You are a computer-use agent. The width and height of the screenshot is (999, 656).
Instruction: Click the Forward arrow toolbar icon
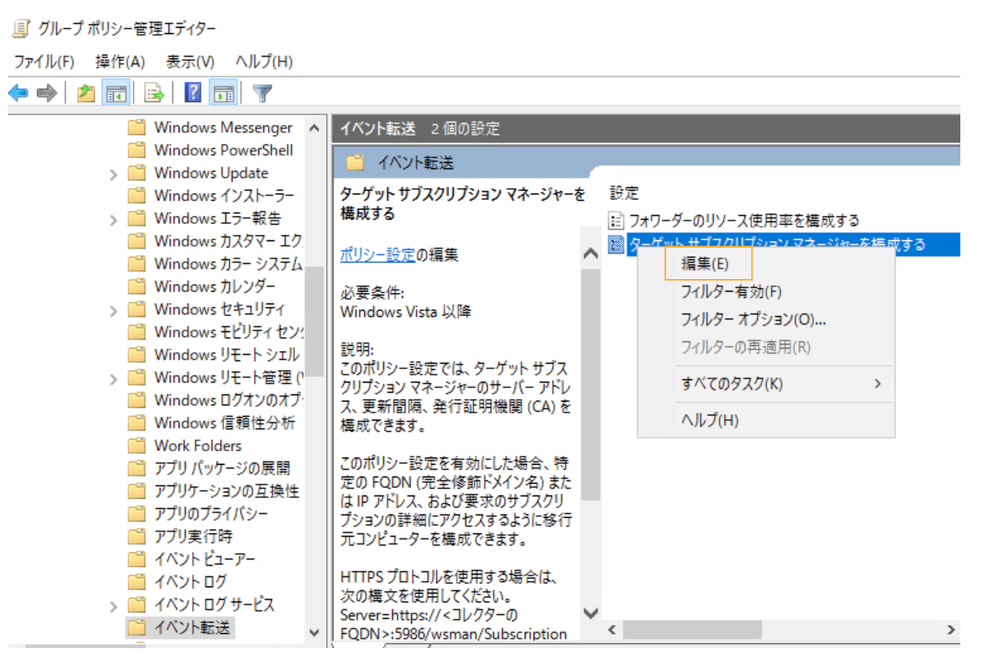[46, 93]
